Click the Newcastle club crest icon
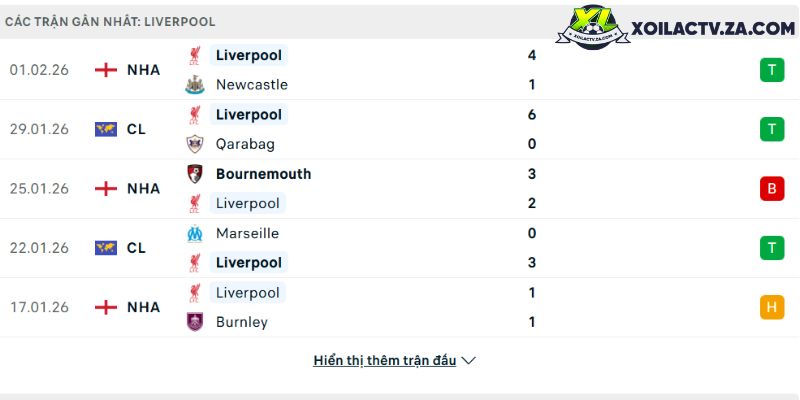800x400 pixels. [194, 85]
